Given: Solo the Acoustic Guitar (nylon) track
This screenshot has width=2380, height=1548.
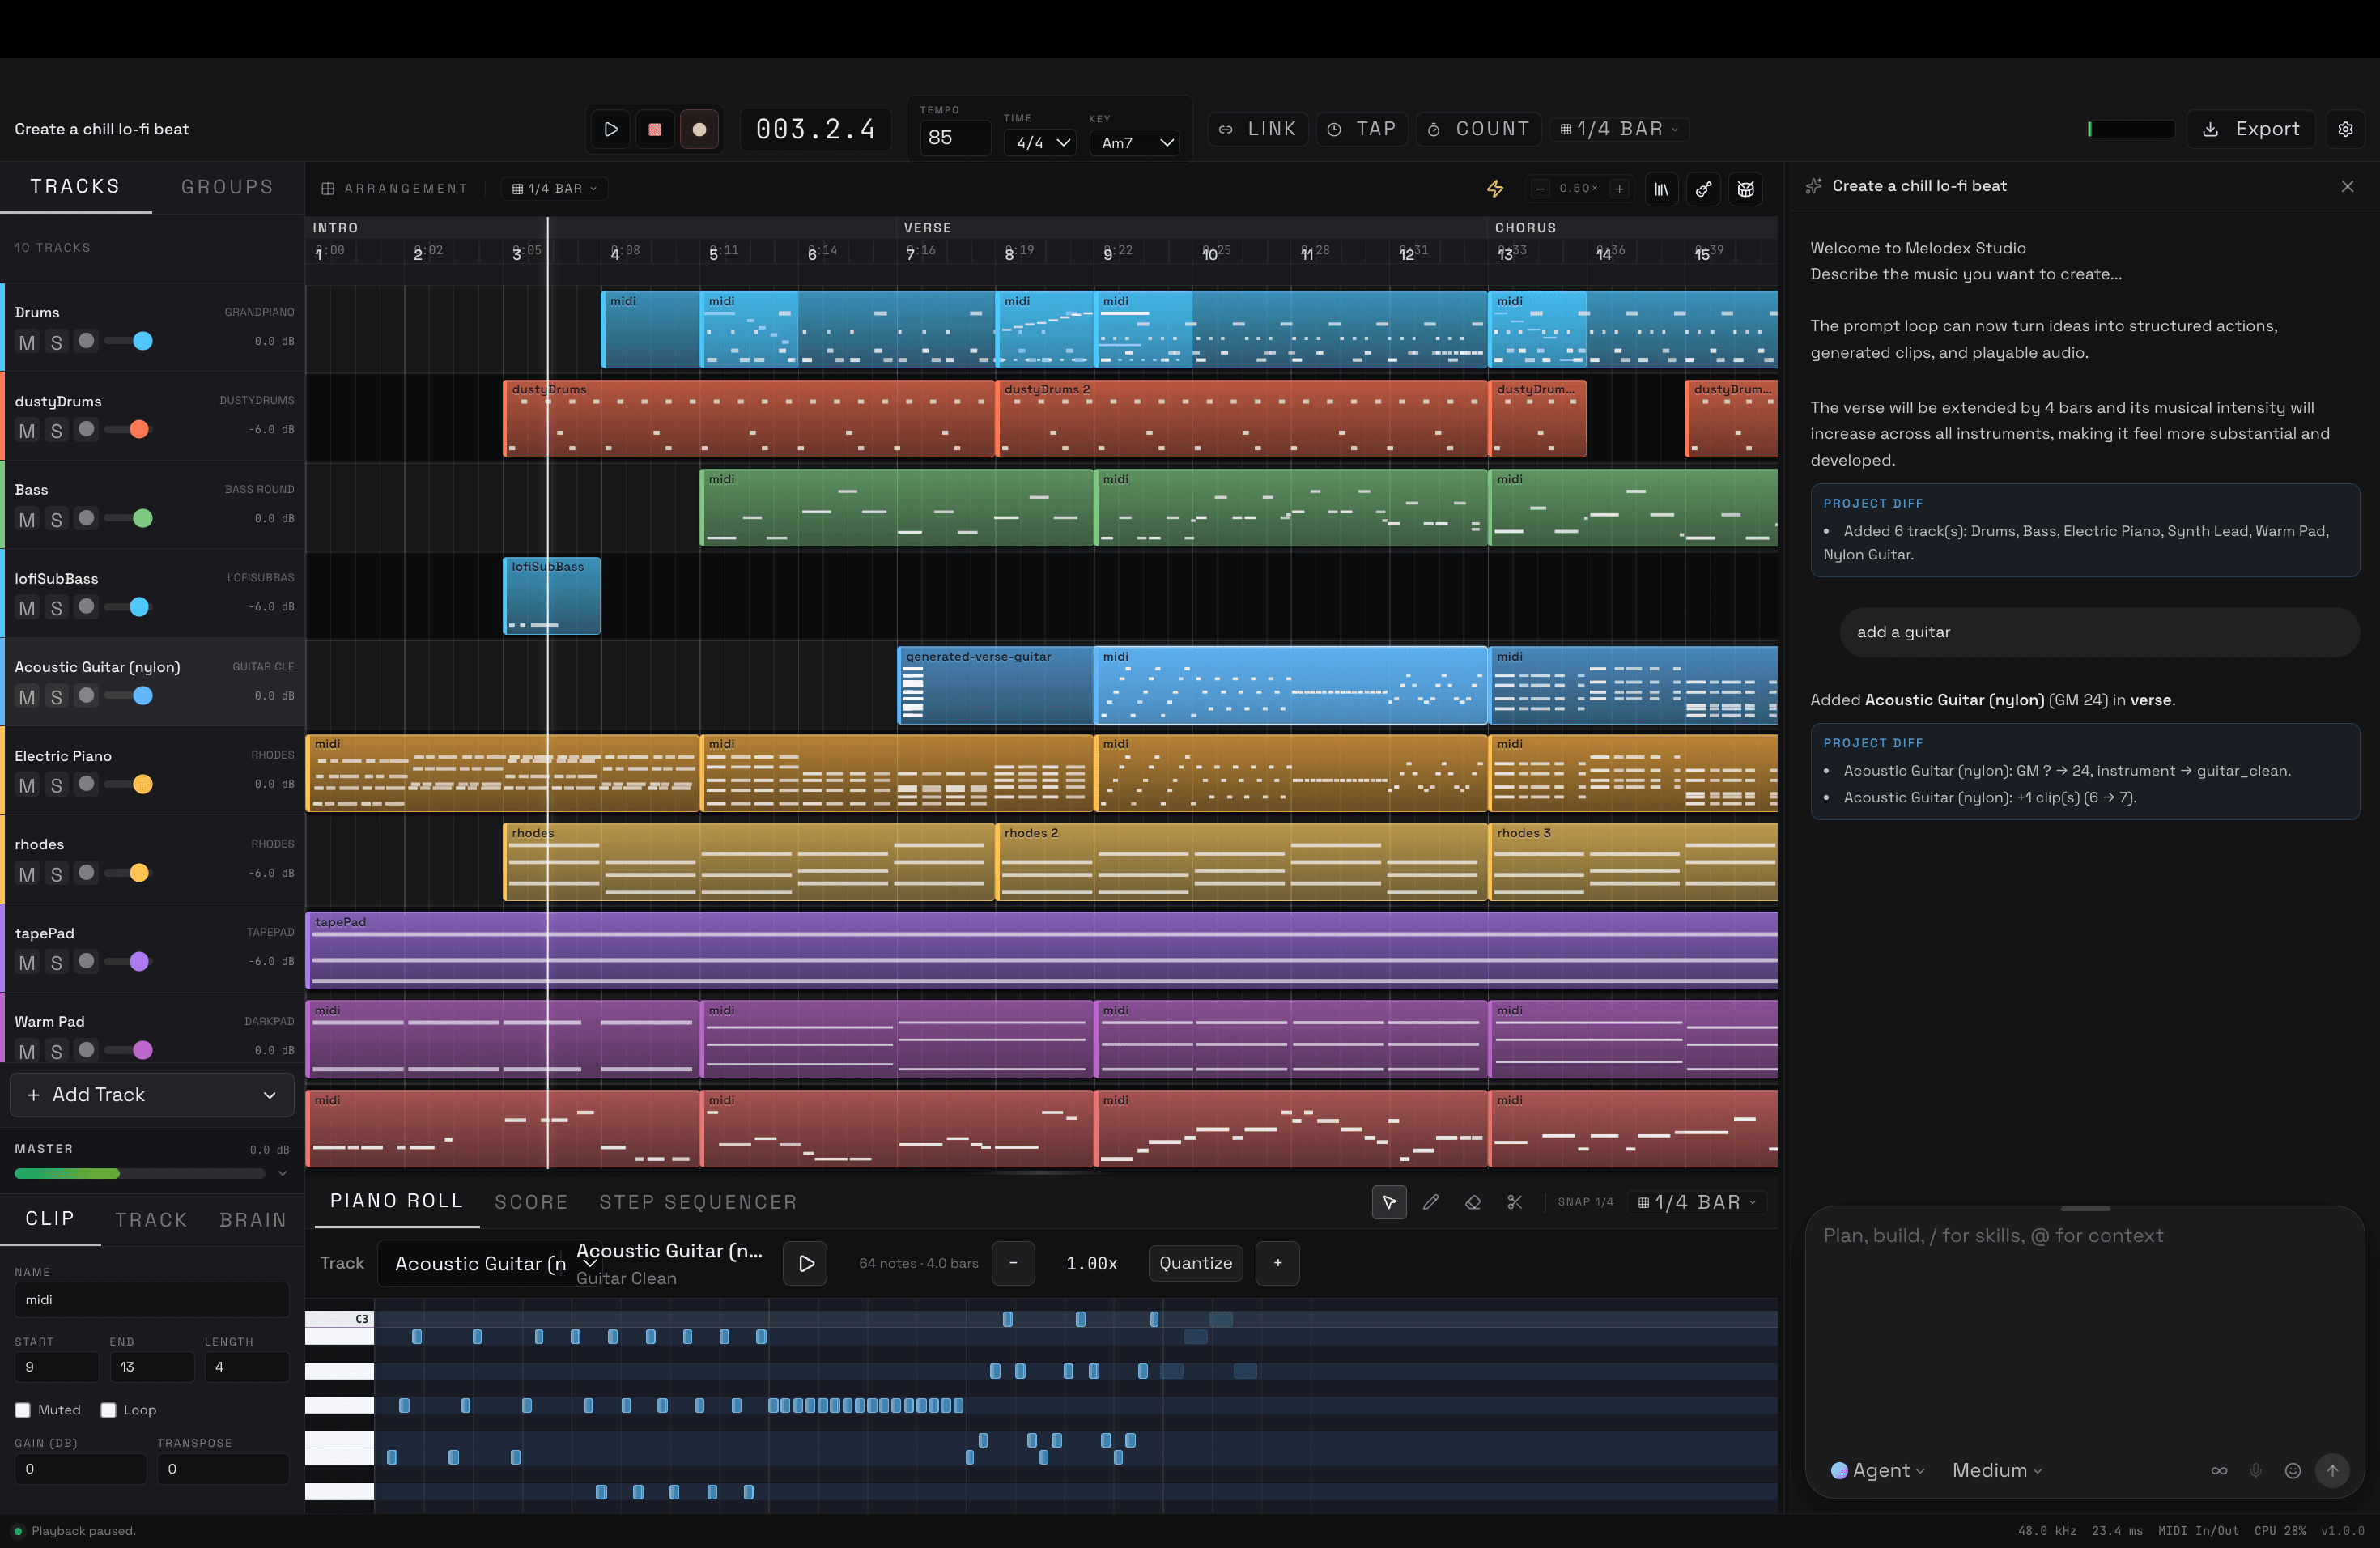Looking at the screenshot, I should click(56, 697).
